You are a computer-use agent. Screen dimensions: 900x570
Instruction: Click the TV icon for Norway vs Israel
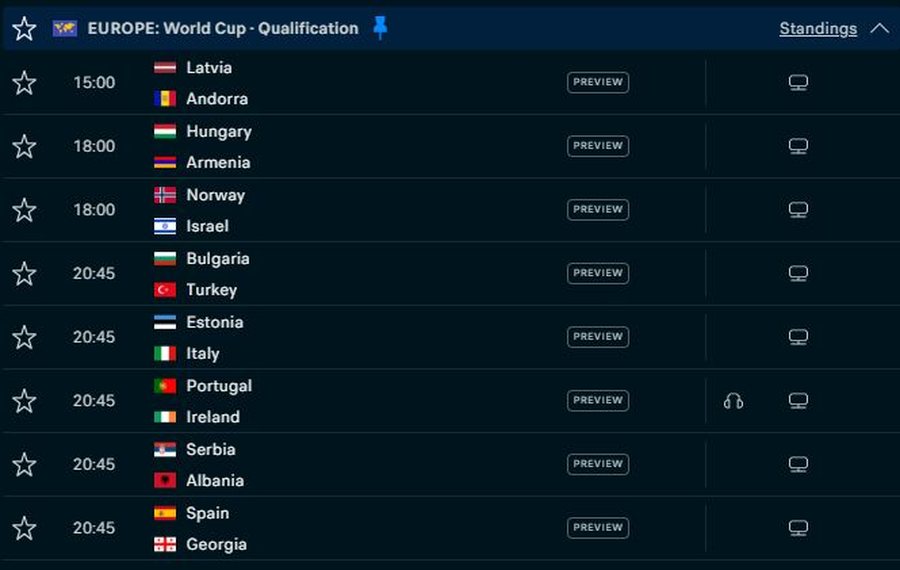pos(798,210)
